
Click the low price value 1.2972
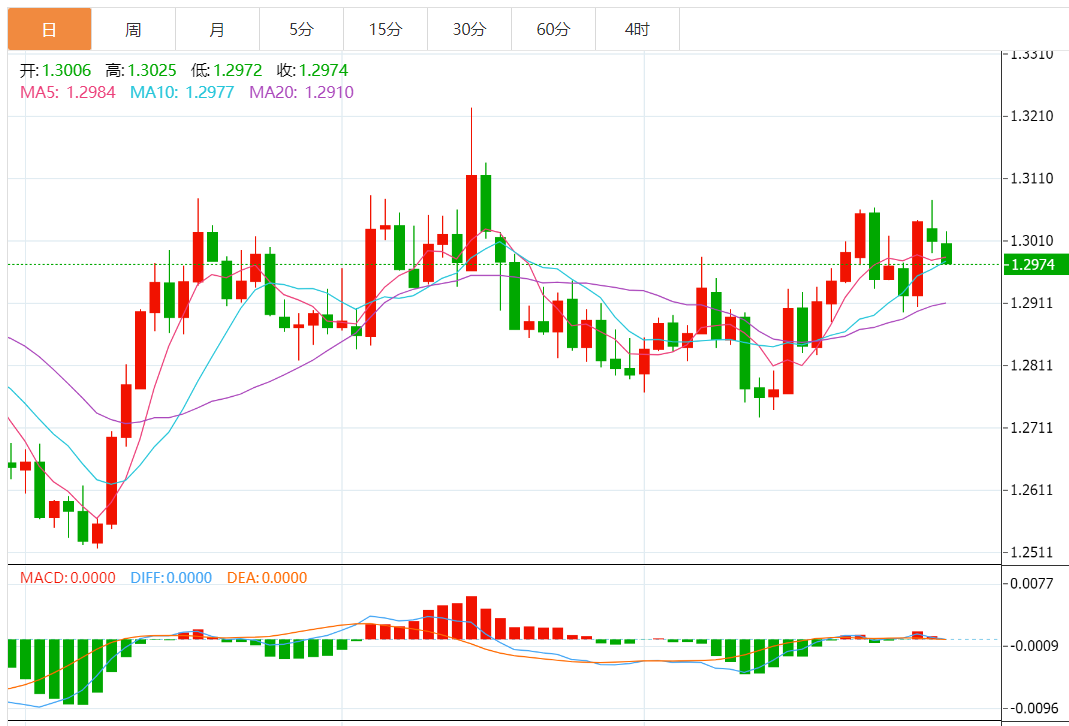[x=238, y=70]
